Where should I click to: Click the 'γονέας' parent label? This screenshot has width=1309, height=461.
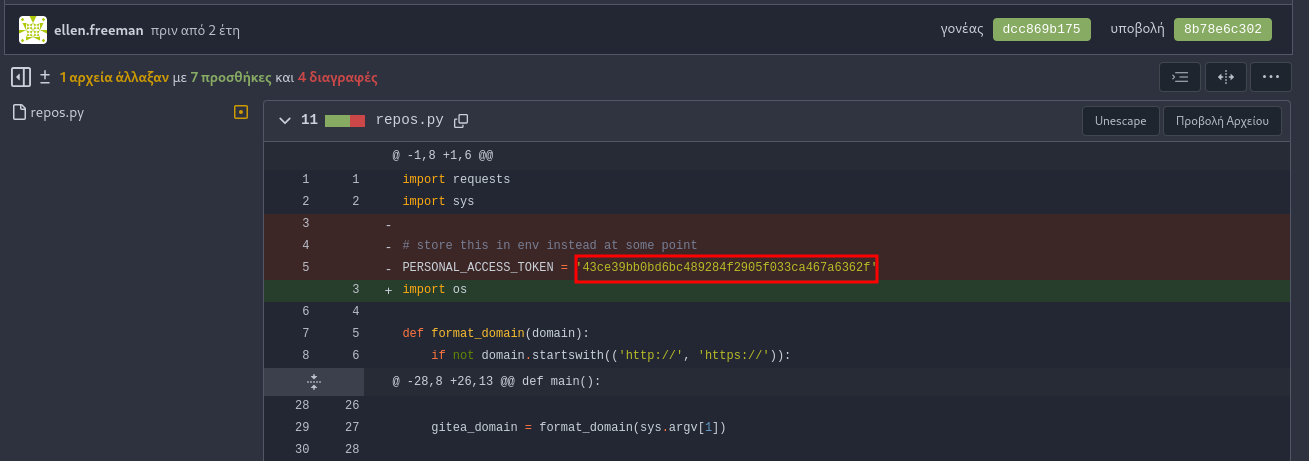pos(960,29)
